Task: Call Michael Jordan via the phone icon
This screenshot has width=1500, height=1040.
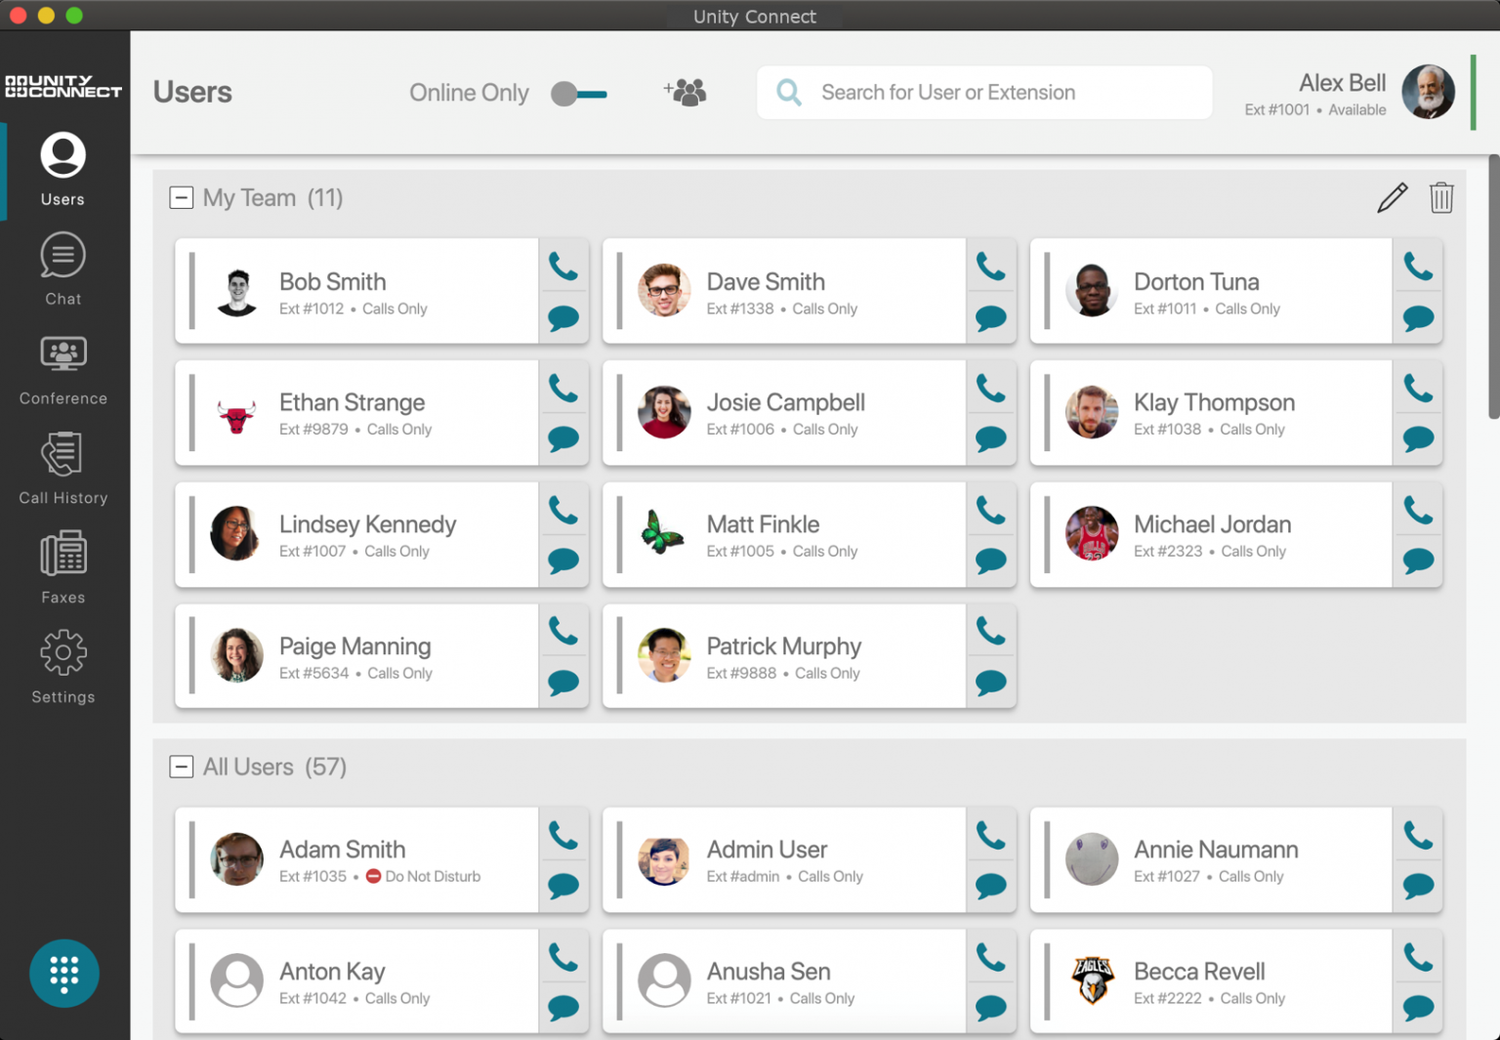Action: pos(1418,508)
